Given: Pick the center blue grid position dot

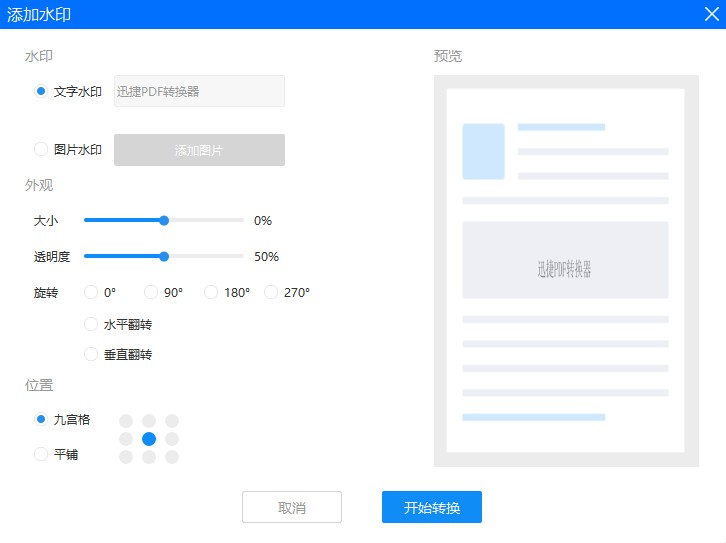Looking at the screenshot, I should point(149,439).
